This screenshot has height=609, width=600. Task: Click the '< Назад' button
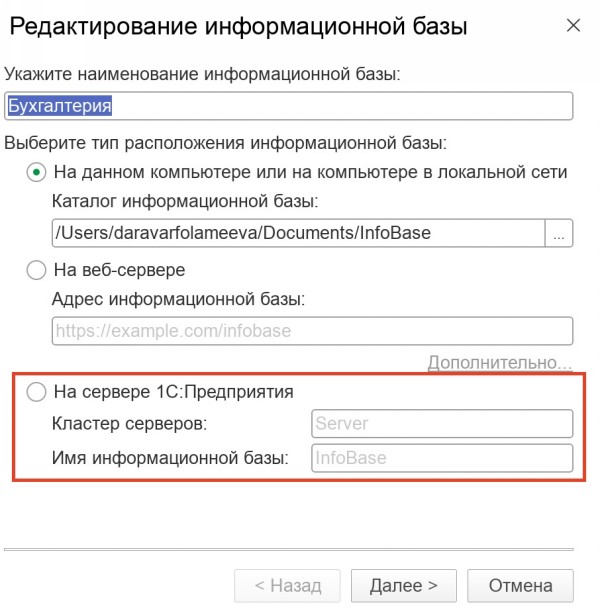[287, 585]
